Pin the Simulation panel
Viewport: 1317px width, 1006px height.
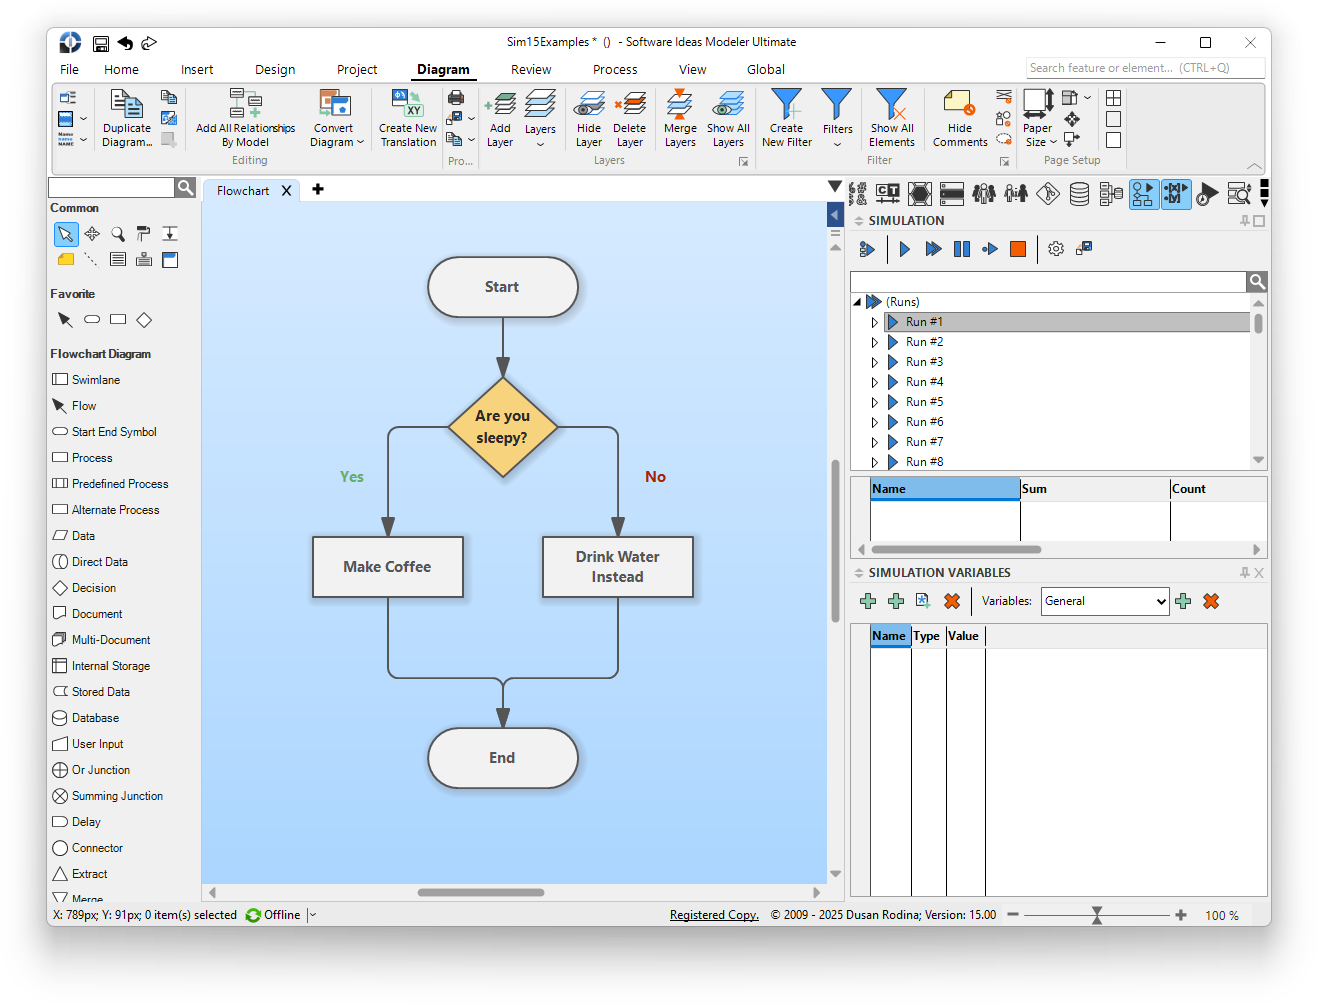(x=1245, y=221)
